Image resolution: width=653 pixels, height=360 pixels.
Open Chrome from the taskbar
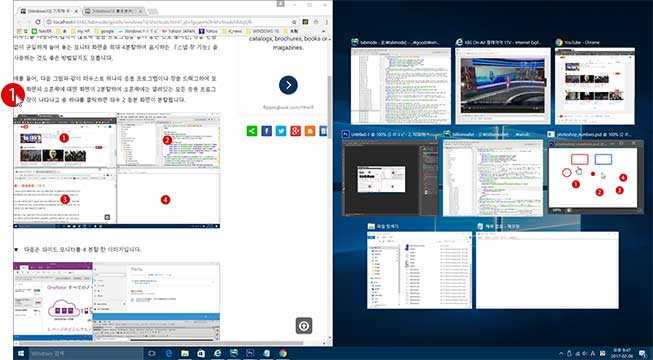283,353
